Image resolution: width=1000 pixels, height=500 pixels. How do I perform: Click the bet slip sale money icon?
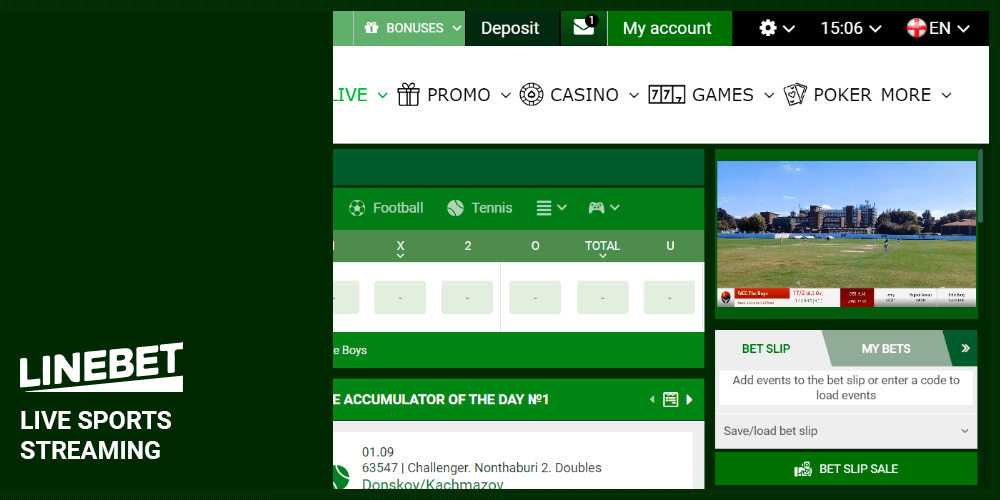click(x=802, y=469)
